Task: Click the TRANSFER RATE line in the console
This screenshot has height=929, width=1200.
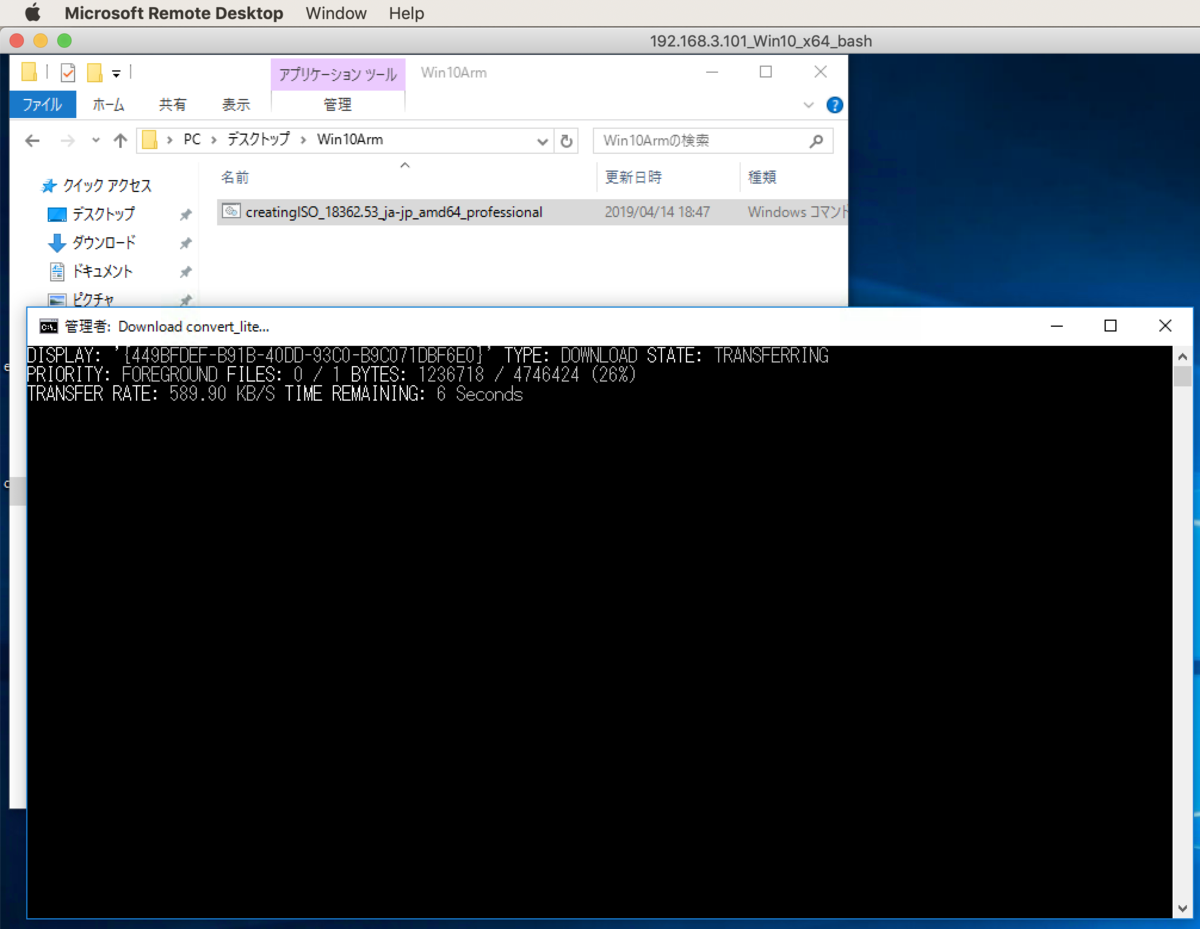Action: pos(275,394)
